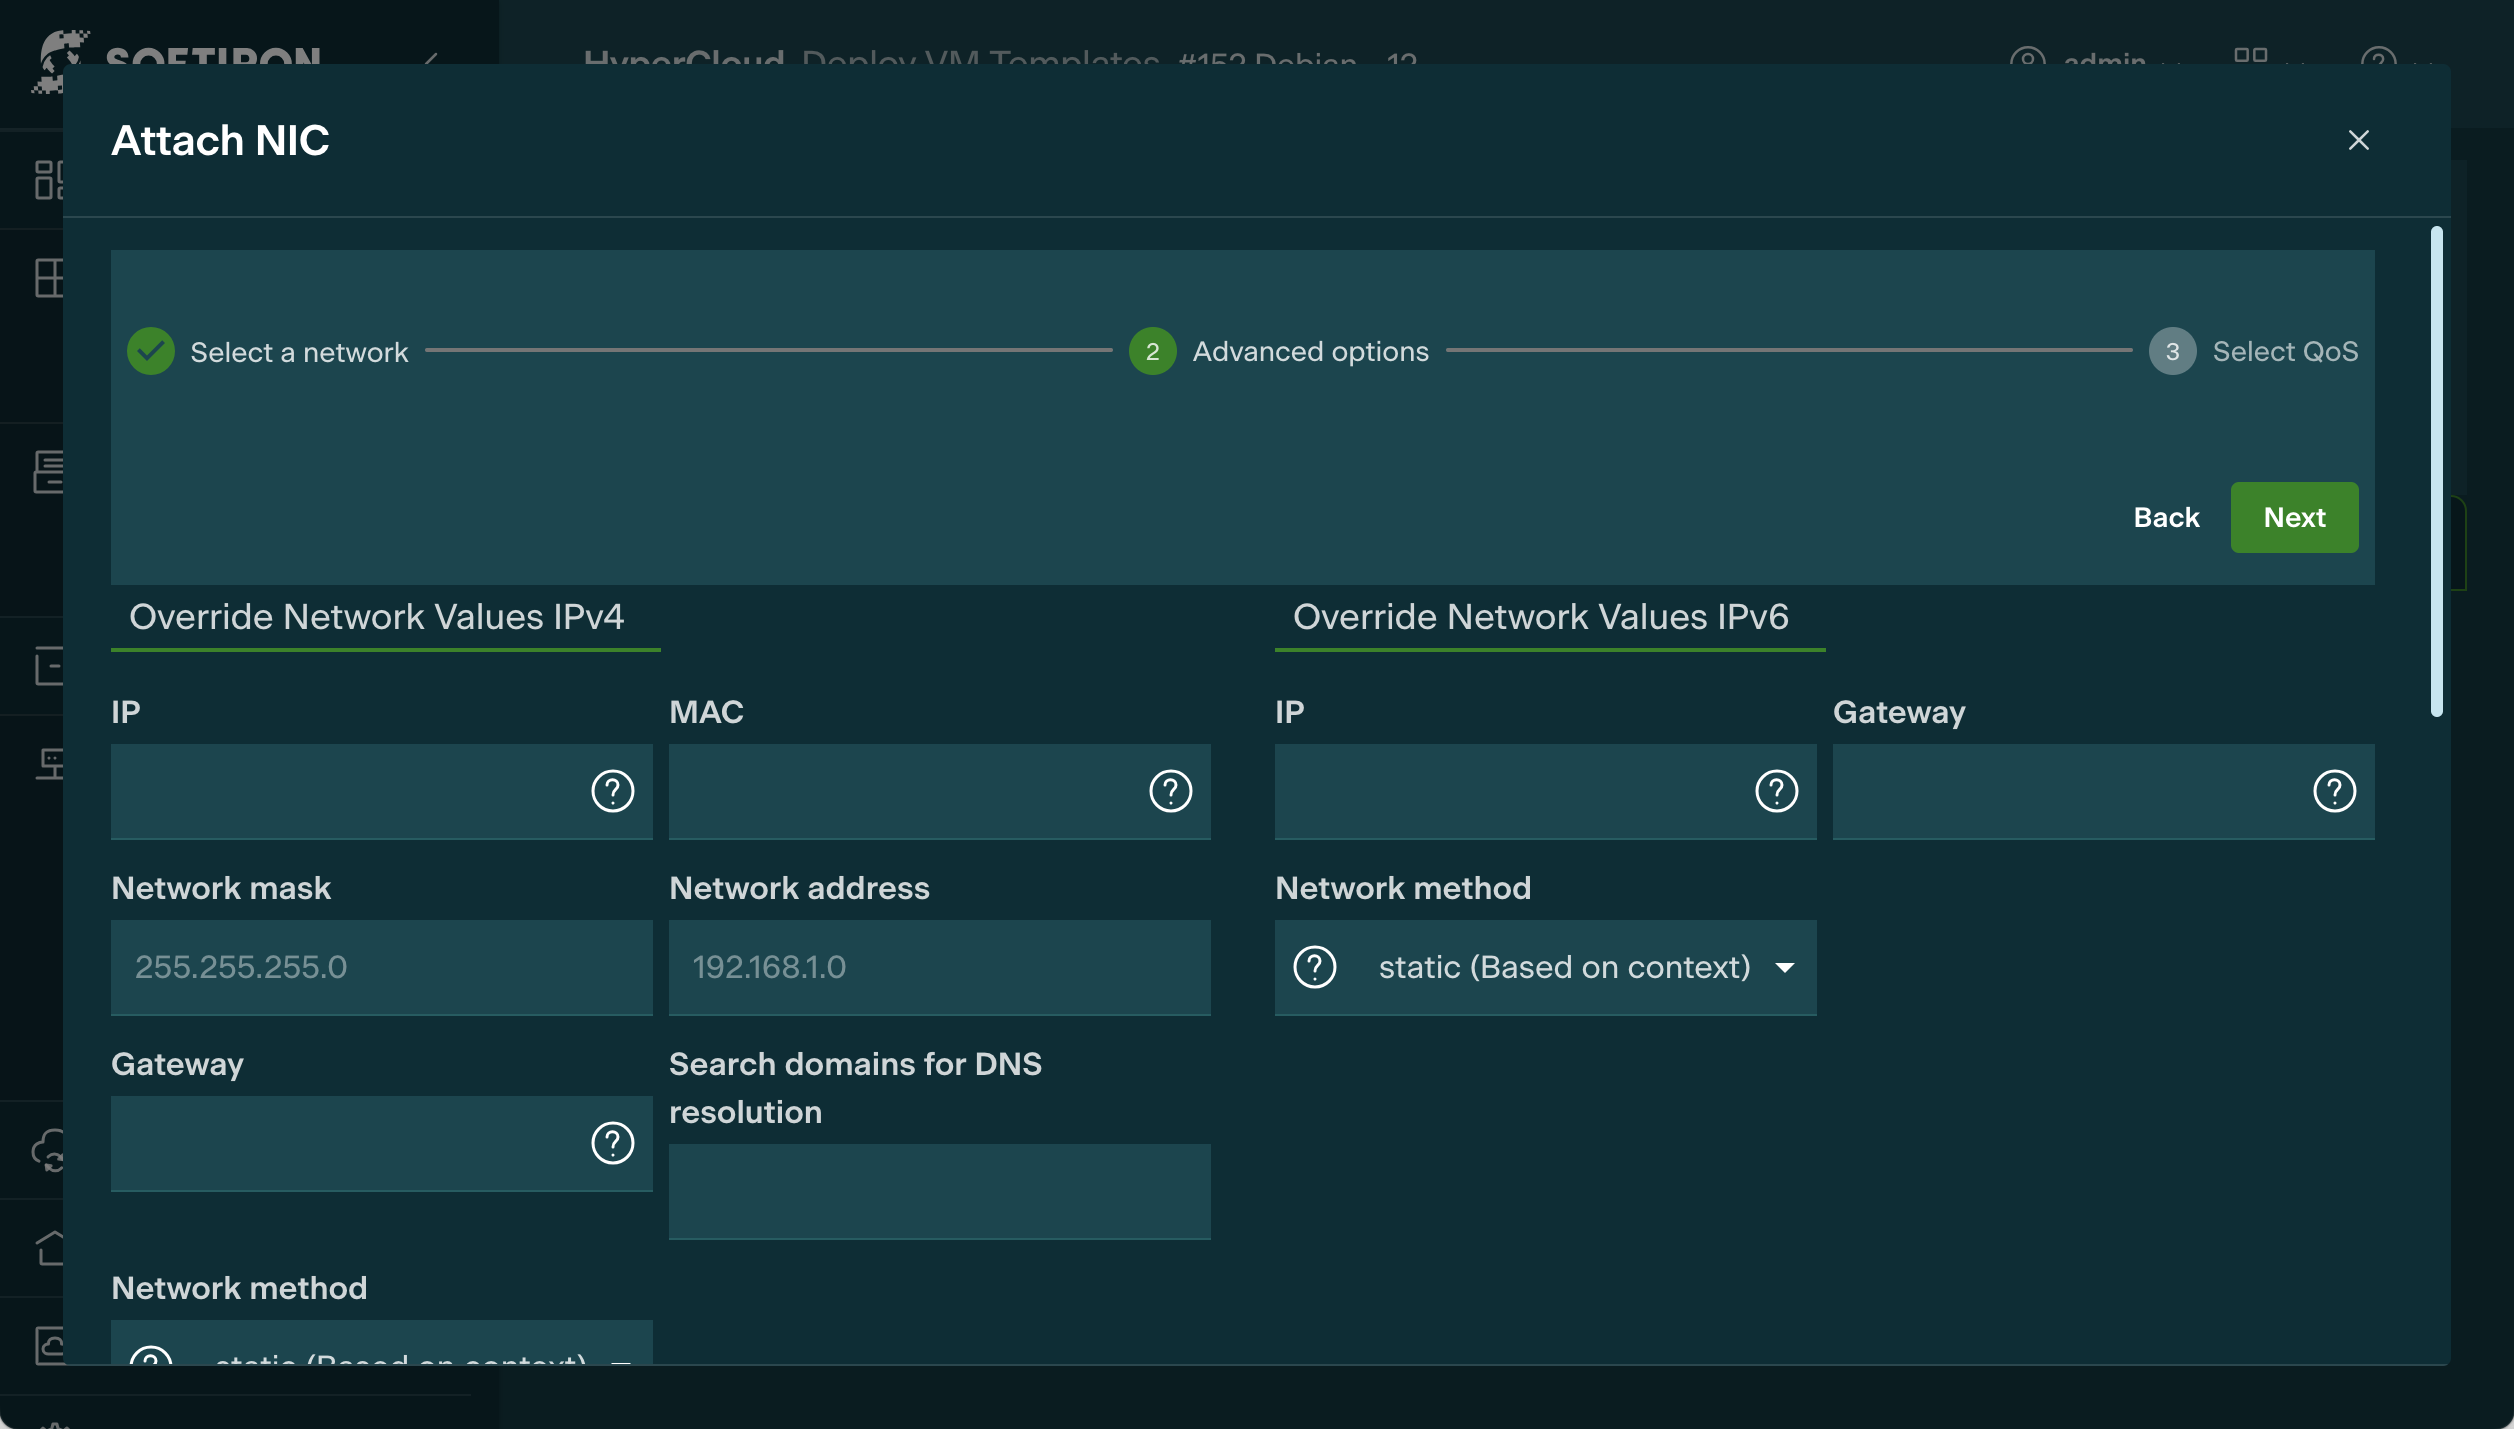
Task: Click help icon in IPv4 Gateway field
Action: (612, 1143)
